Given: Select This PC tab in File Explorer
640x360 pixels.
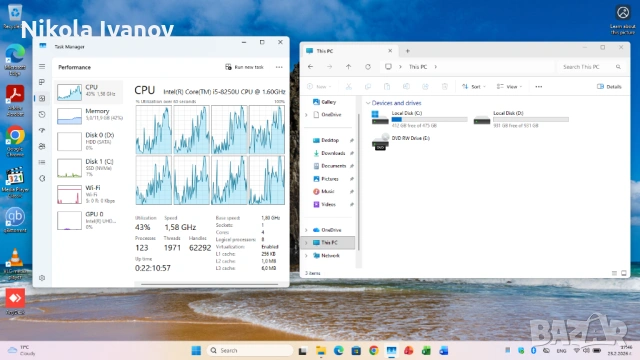Looking at the screenshot, I should click(x=350, y=51).
